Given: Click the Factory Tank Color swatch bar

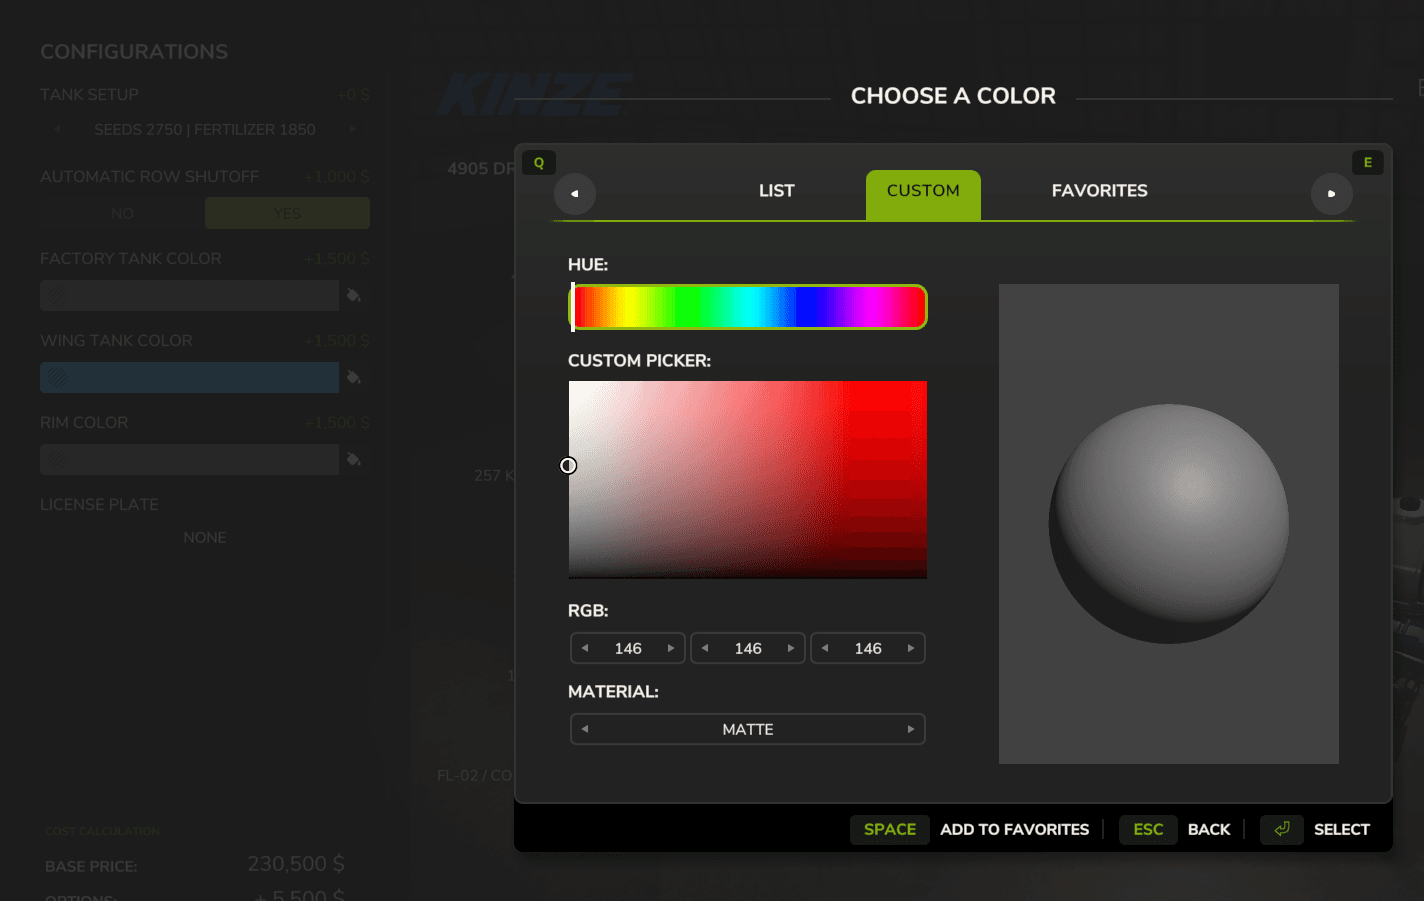Looking at the screenshot, I should [x=189, y=295].
